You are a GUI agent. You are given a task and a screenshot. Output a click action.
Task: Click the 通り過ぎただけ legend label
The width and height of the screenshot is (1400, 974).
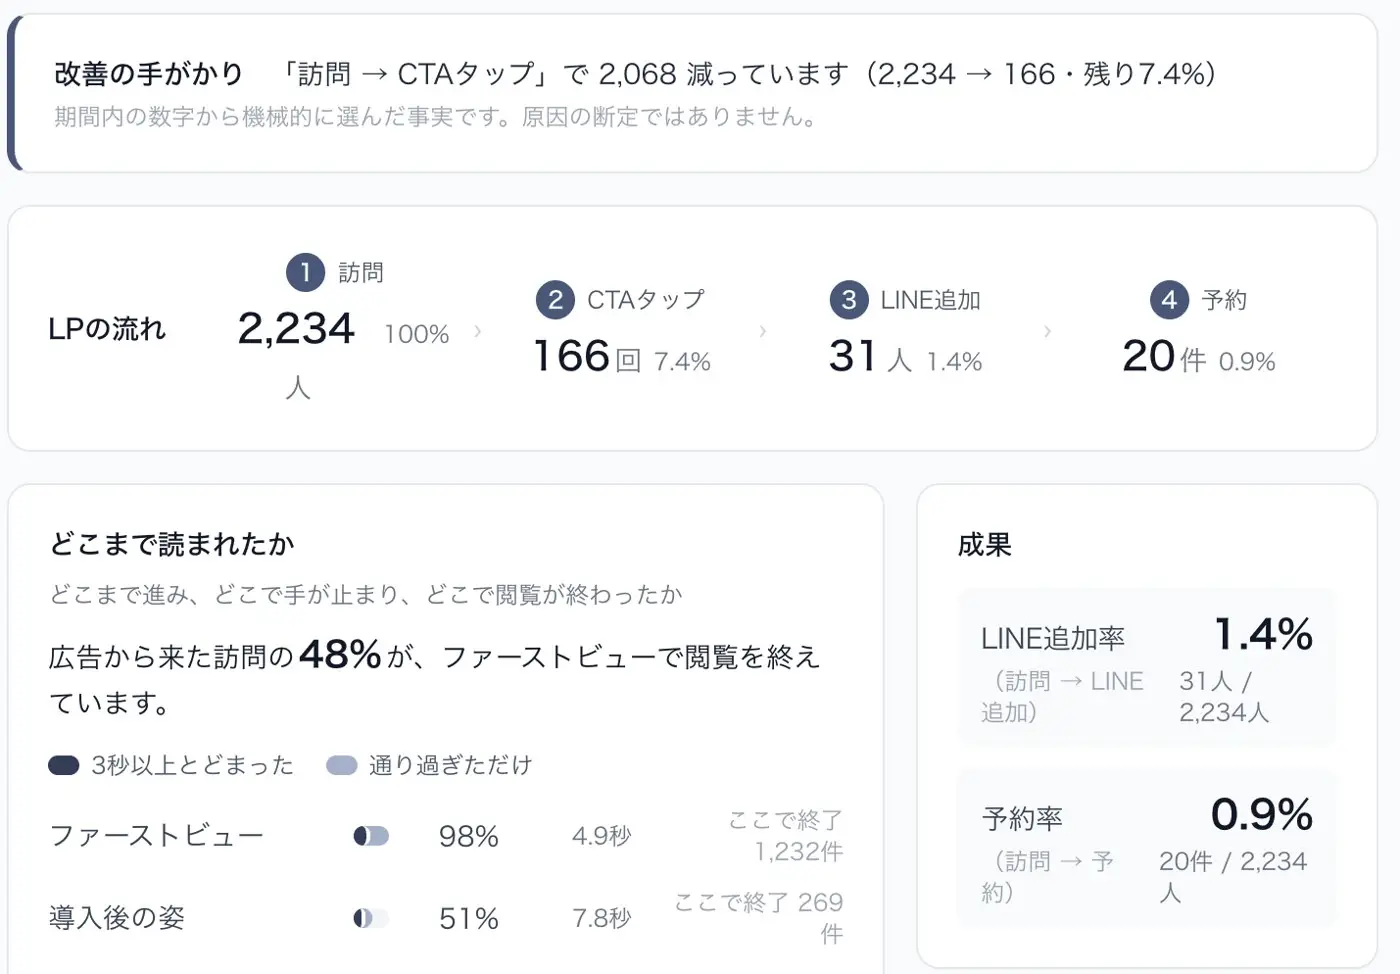[450, 765]
